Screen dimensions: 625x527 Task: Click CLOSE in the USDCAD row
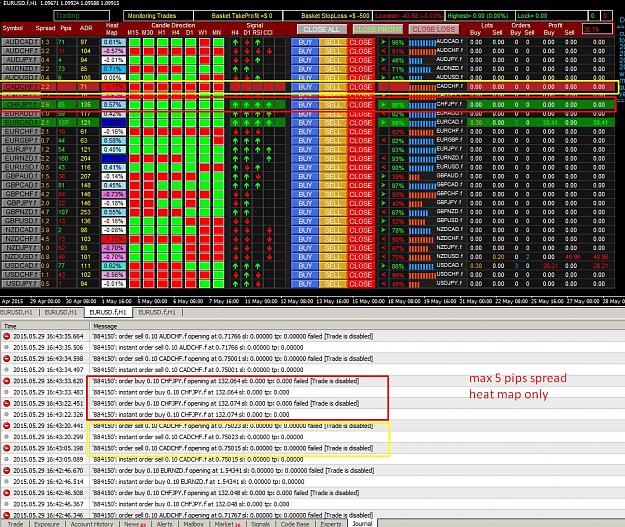point(361,266)
